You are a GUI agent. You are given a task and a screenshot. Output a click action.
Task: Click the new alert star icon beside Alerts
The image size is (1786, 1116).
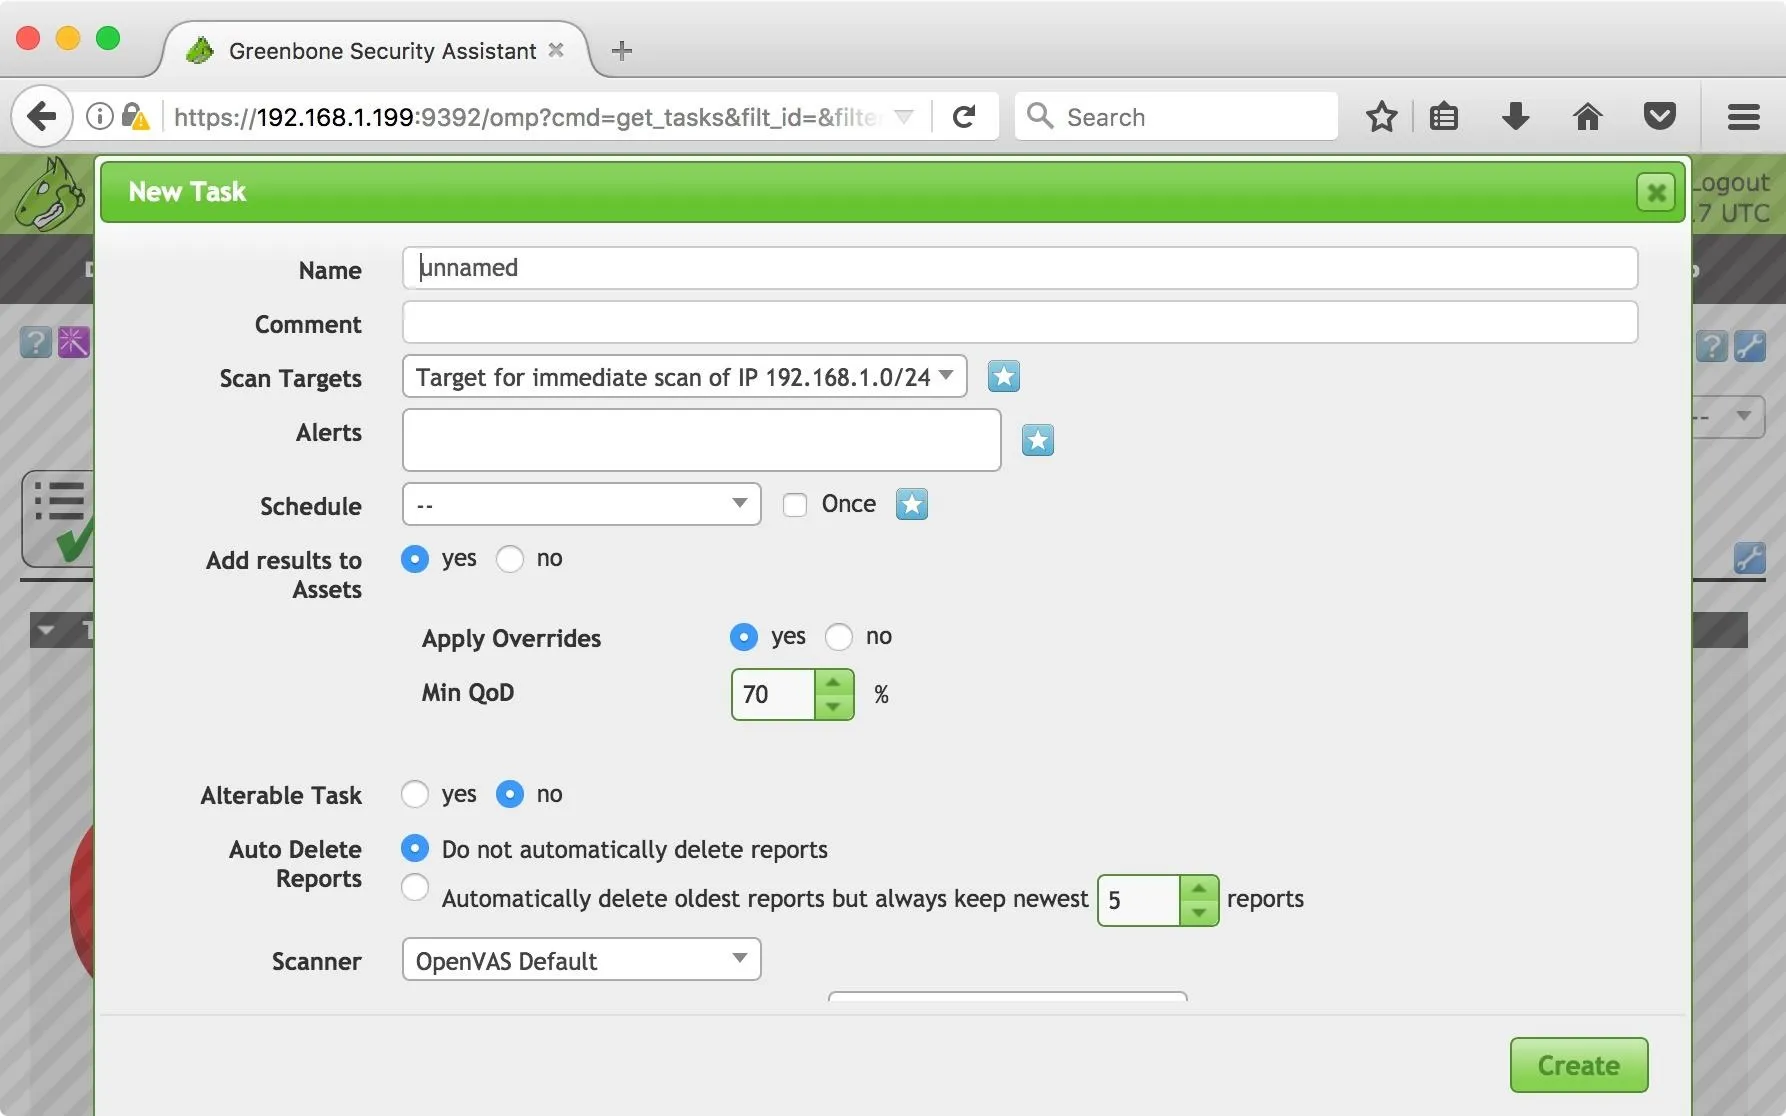(1038, 440)
